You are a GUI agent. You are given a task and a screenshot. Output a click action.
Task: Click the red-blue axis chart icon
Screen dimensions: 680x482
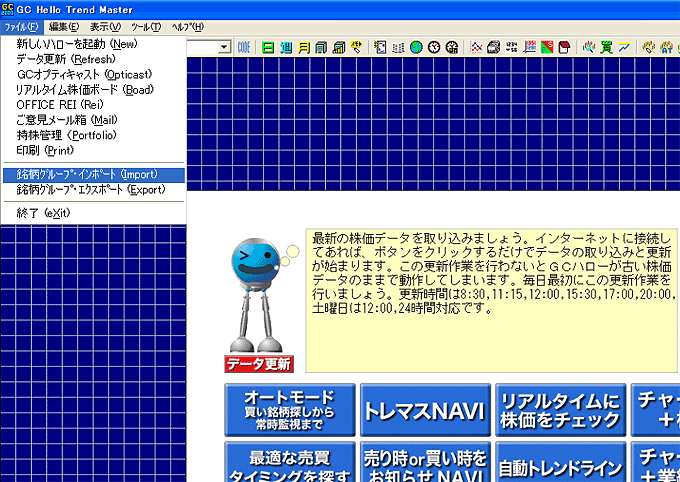(x=529, y=47)
